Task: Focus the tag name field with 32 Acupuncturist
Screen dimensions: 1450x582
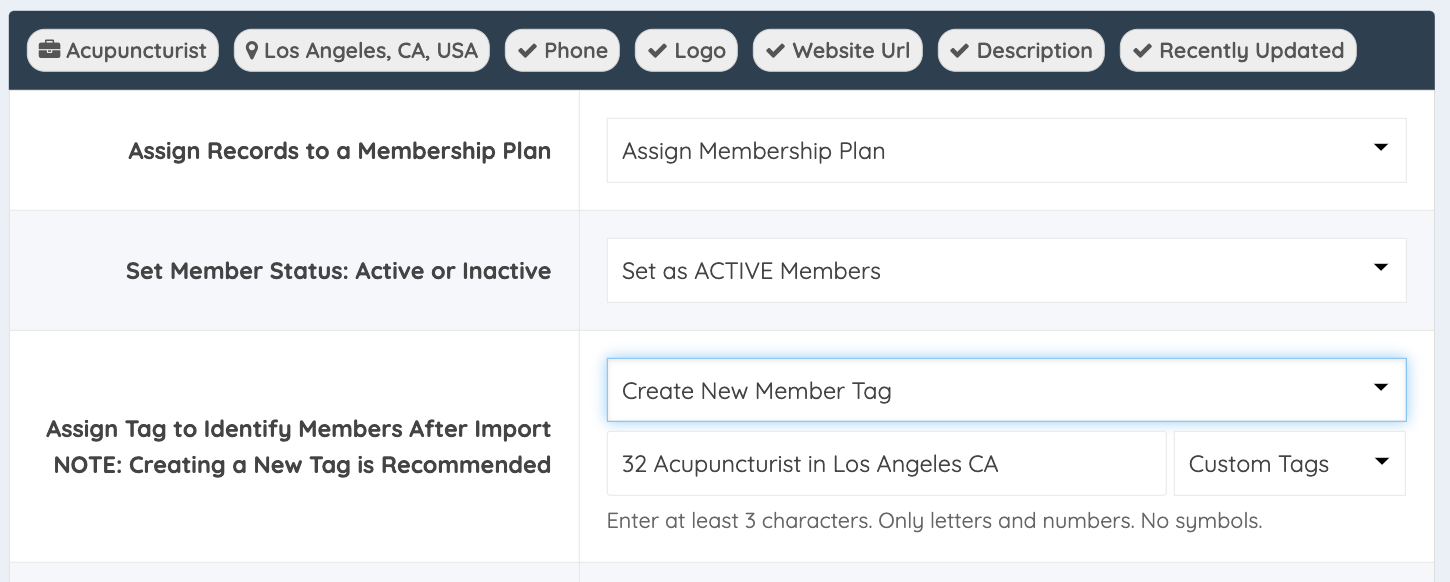Action: (x=886, y=464)
